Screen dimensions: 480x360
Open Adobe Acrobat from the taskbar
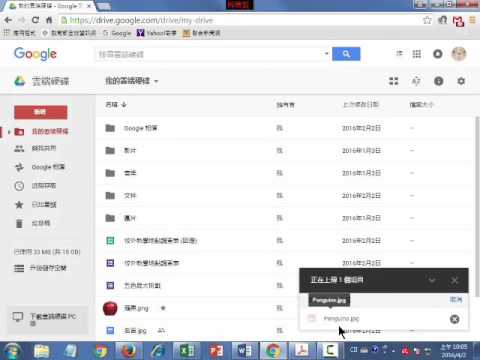click(x=302, y=351)
